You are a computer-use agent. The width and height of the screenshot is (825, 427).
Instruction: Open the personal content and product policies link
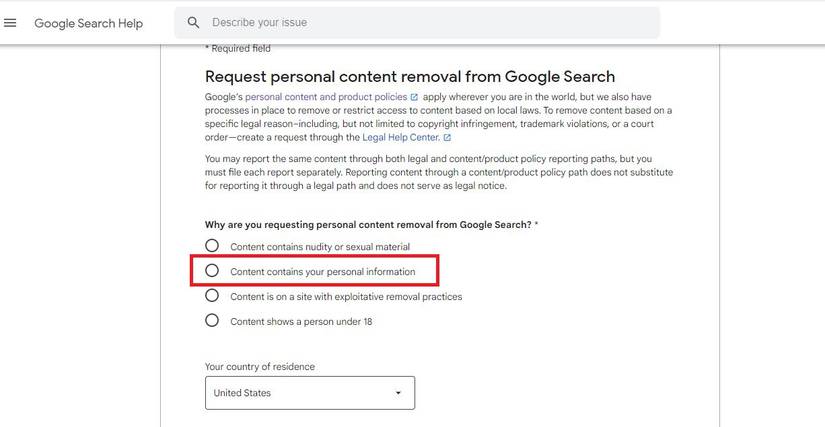[326, 97]
